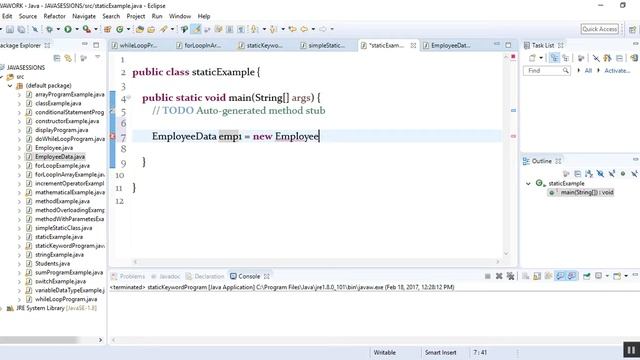This screenshot has width=640, height=360.
Task: Toggle Hide Local Types in Outline view
Action: [x=634, y=174]
